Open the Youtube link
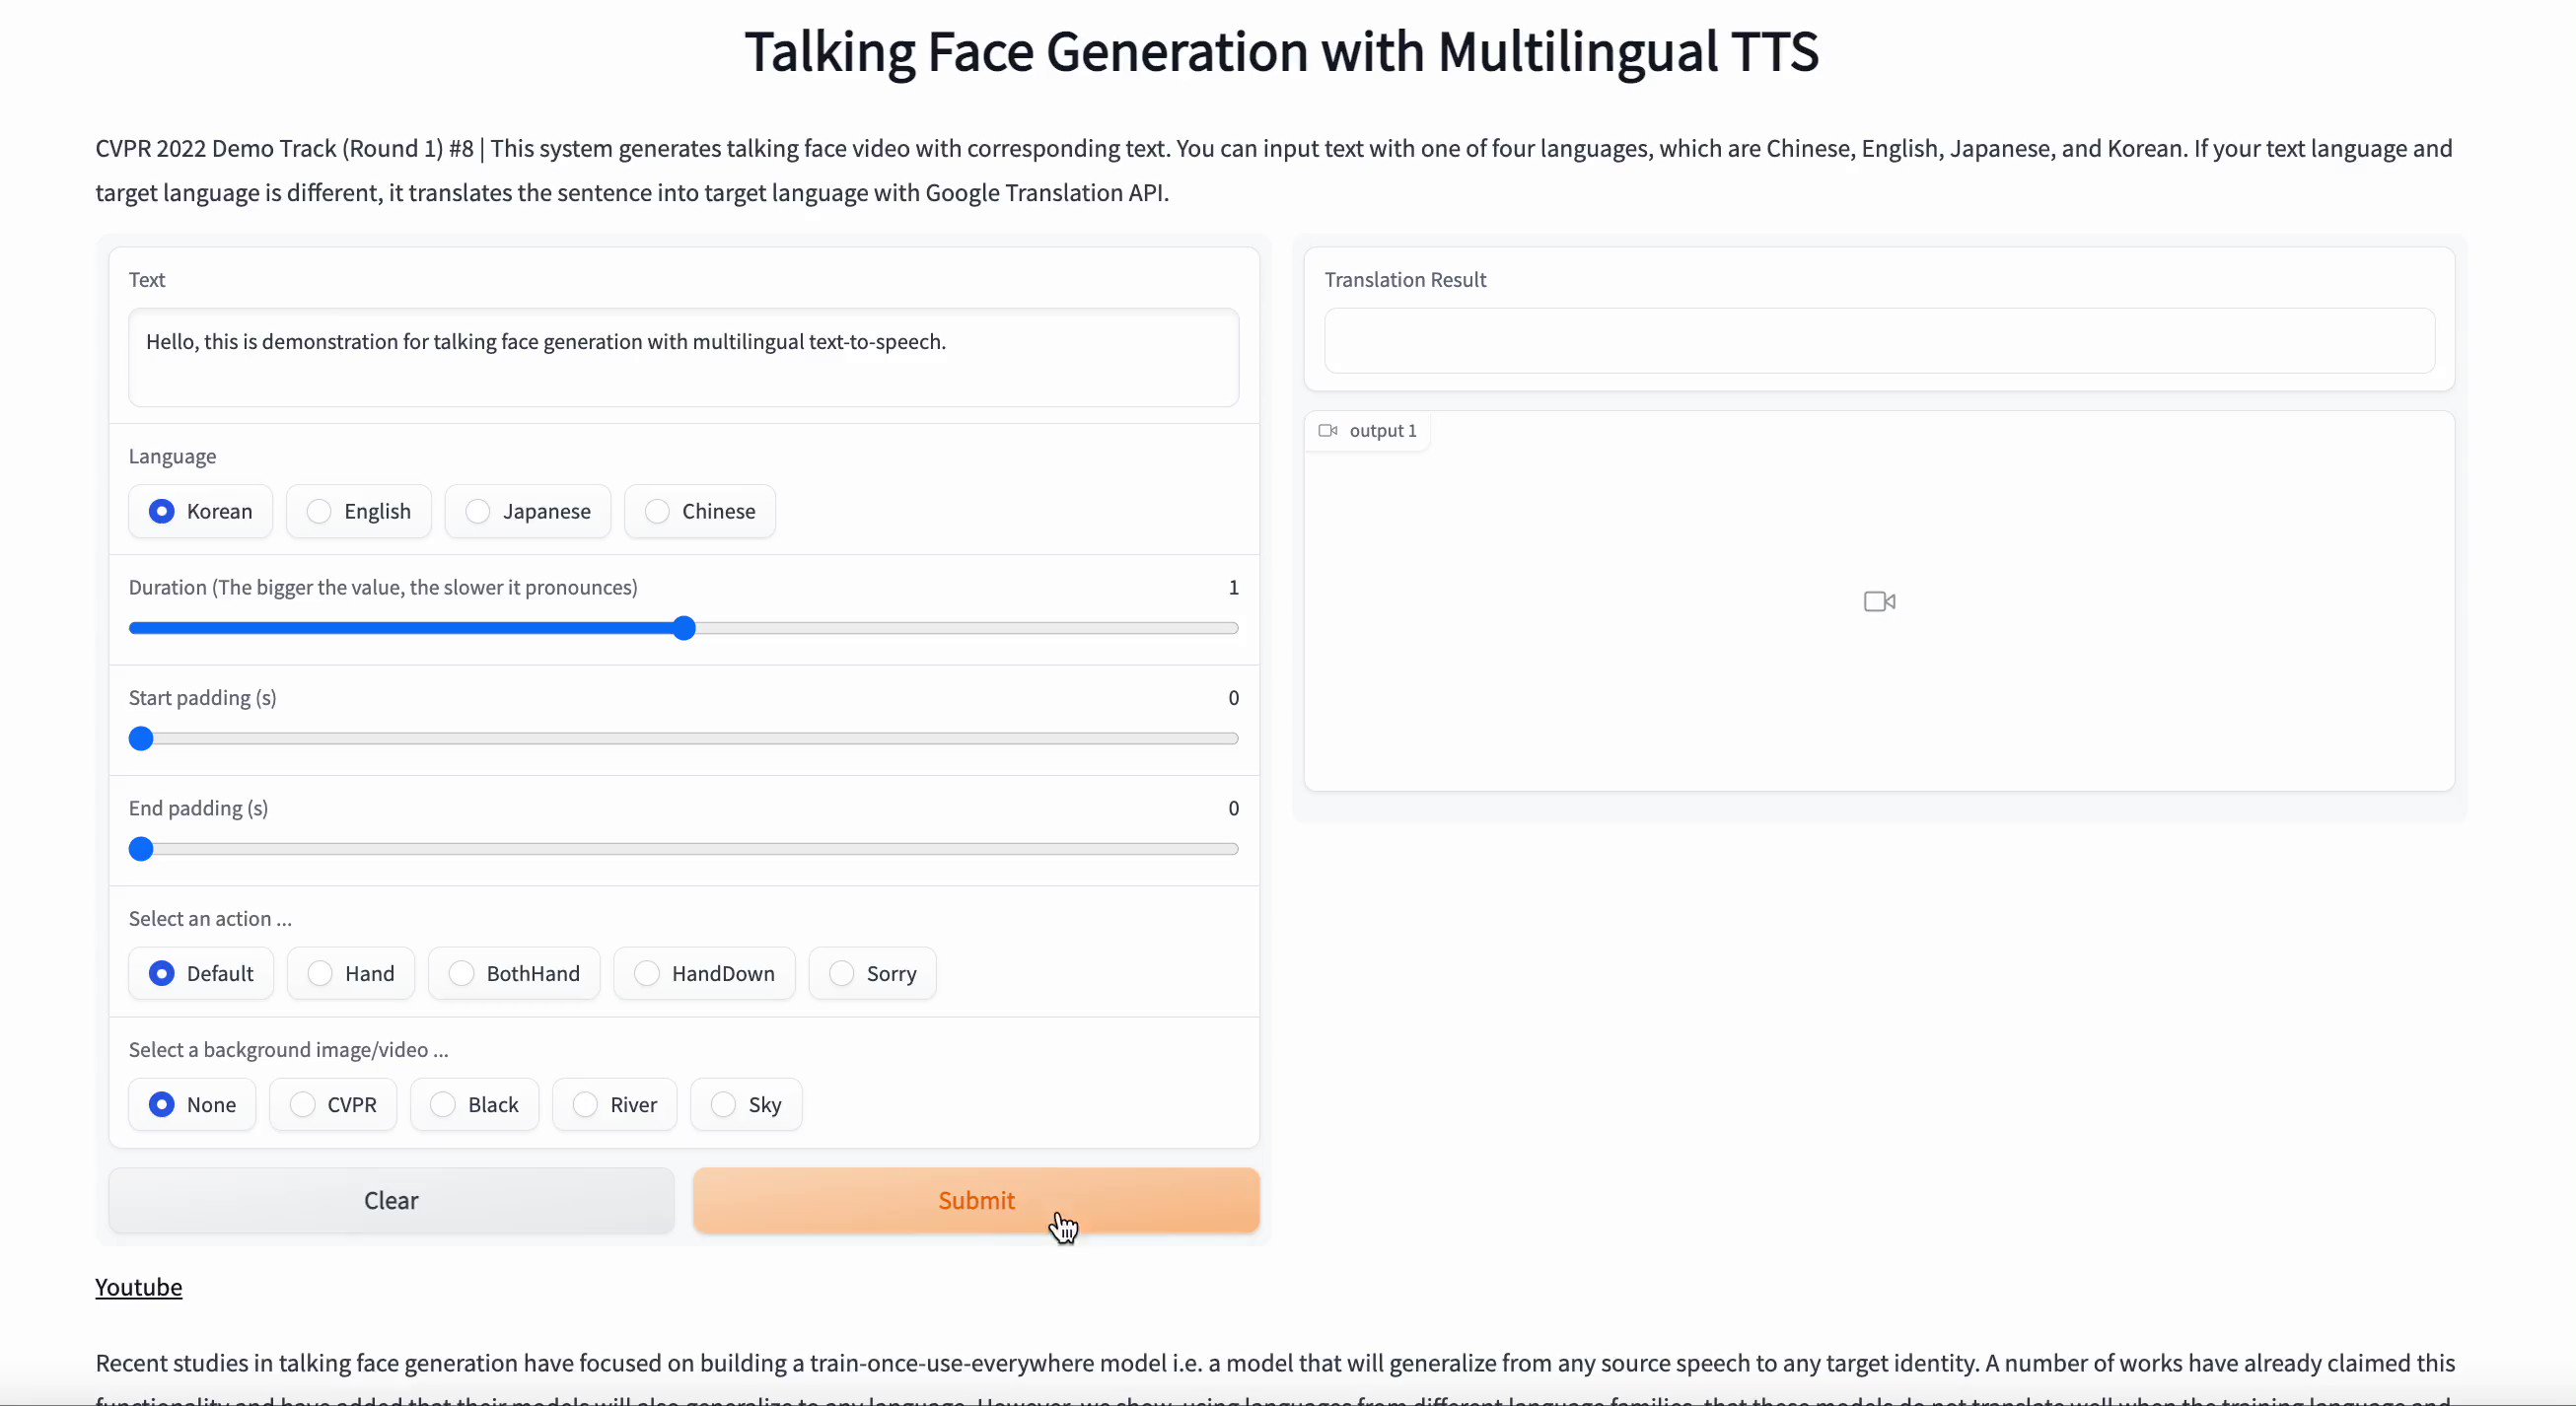Viewport: 2576px width, 1406px height. point(138,1287)
